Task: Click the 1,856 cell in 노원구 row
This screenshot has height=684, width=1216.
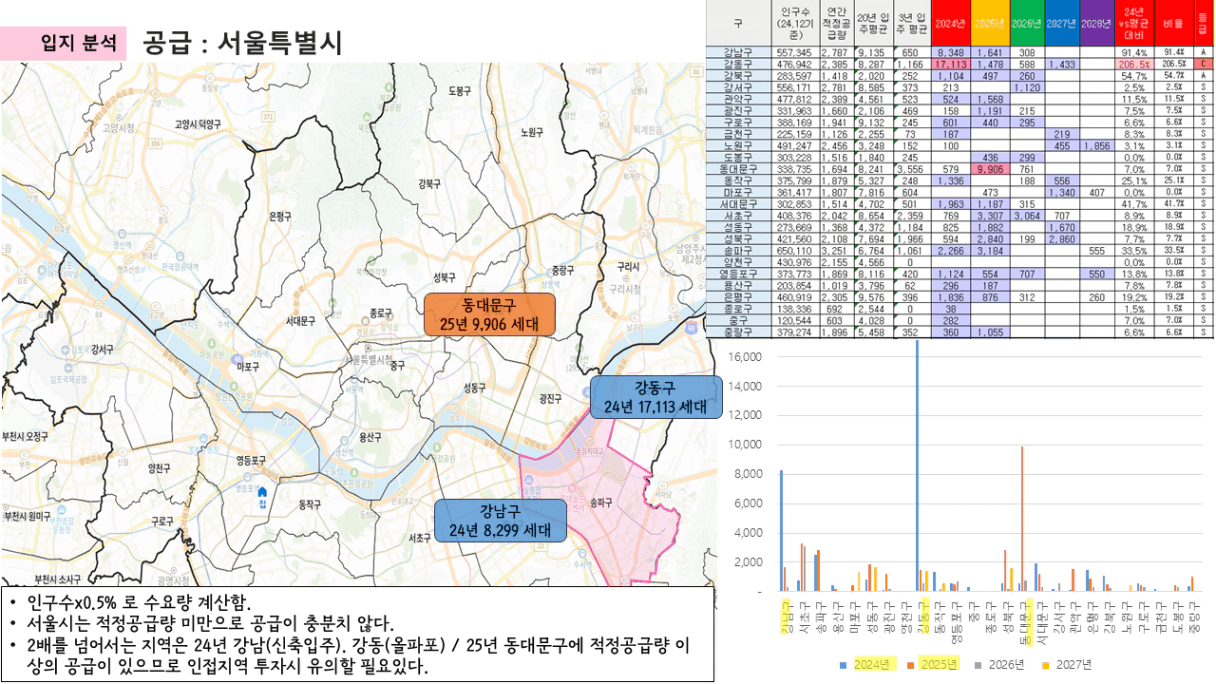Action: click(x=1097, y=145)
